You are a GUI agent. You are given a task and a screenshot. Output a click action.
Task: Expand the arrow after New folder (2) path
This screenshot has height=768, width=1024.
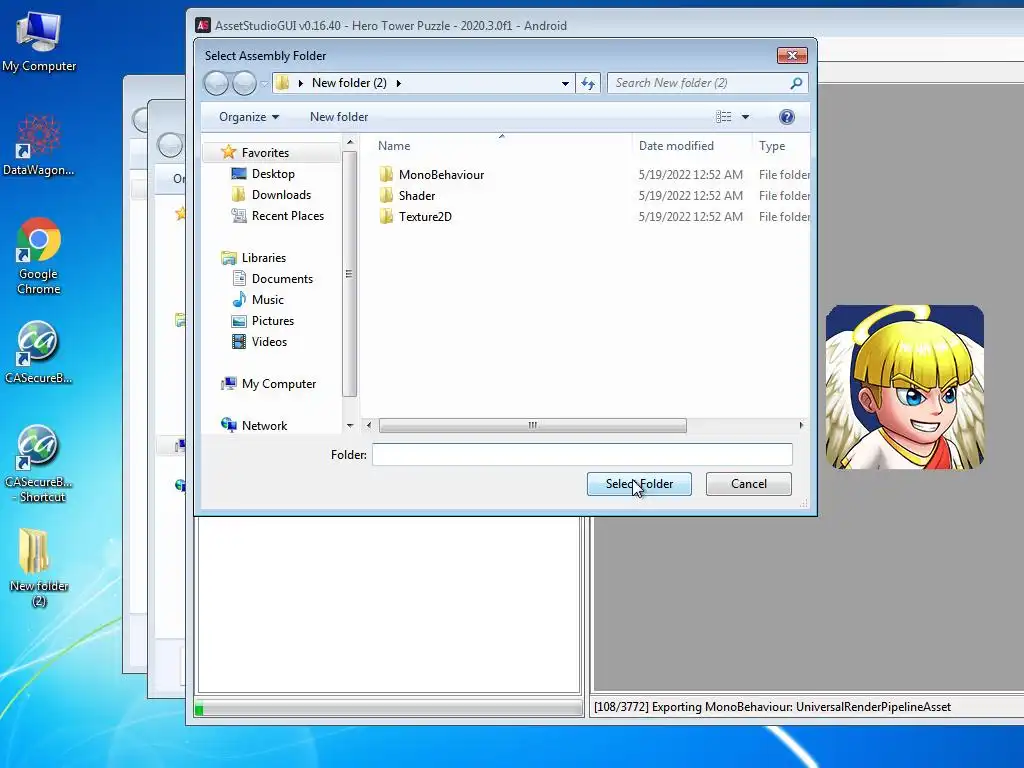[398, 84]
